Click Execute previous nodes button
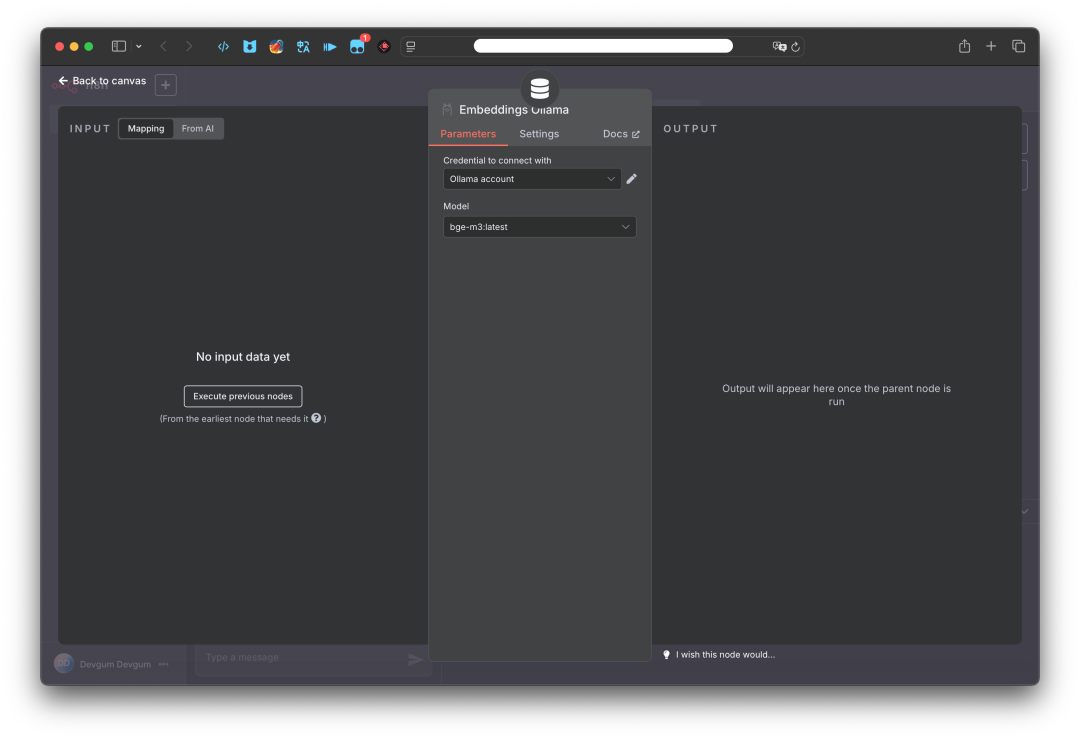 point(243,396)
